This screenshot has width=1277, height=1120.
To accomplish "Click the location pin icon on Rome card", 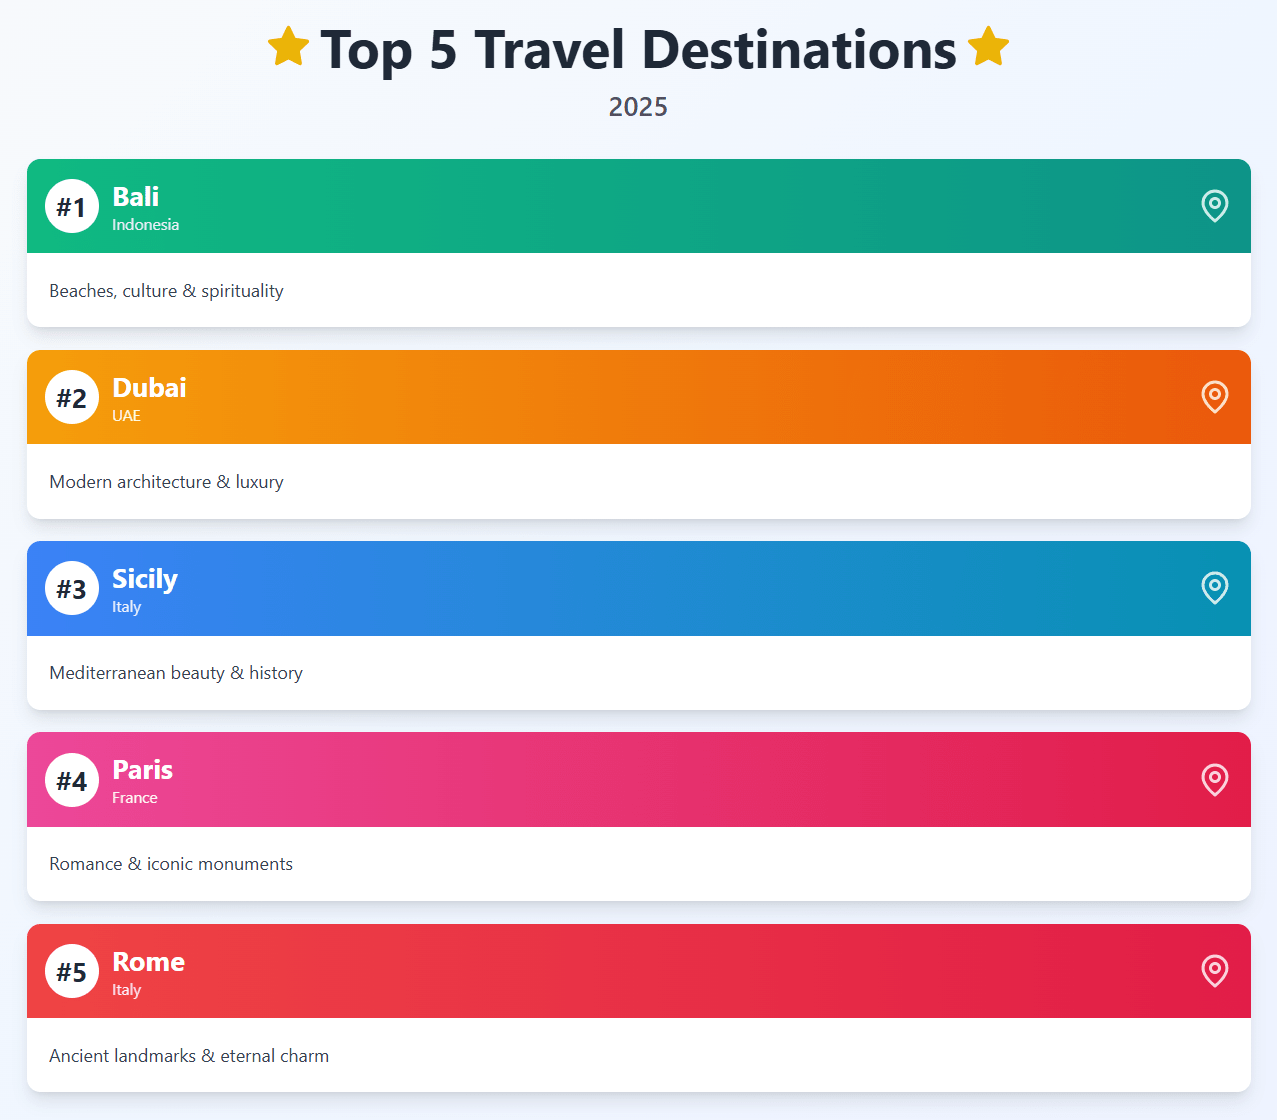I will point(1214,971).
